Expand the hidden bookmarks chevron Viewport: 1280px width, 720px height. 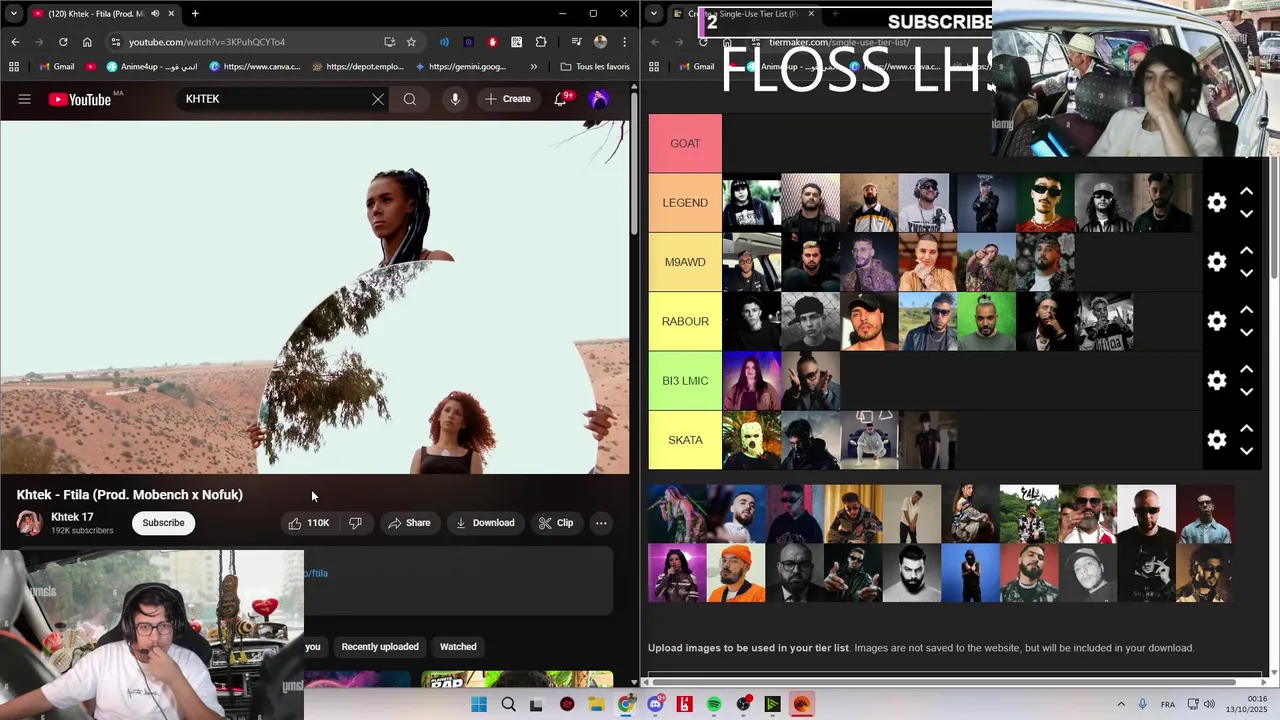533,67
